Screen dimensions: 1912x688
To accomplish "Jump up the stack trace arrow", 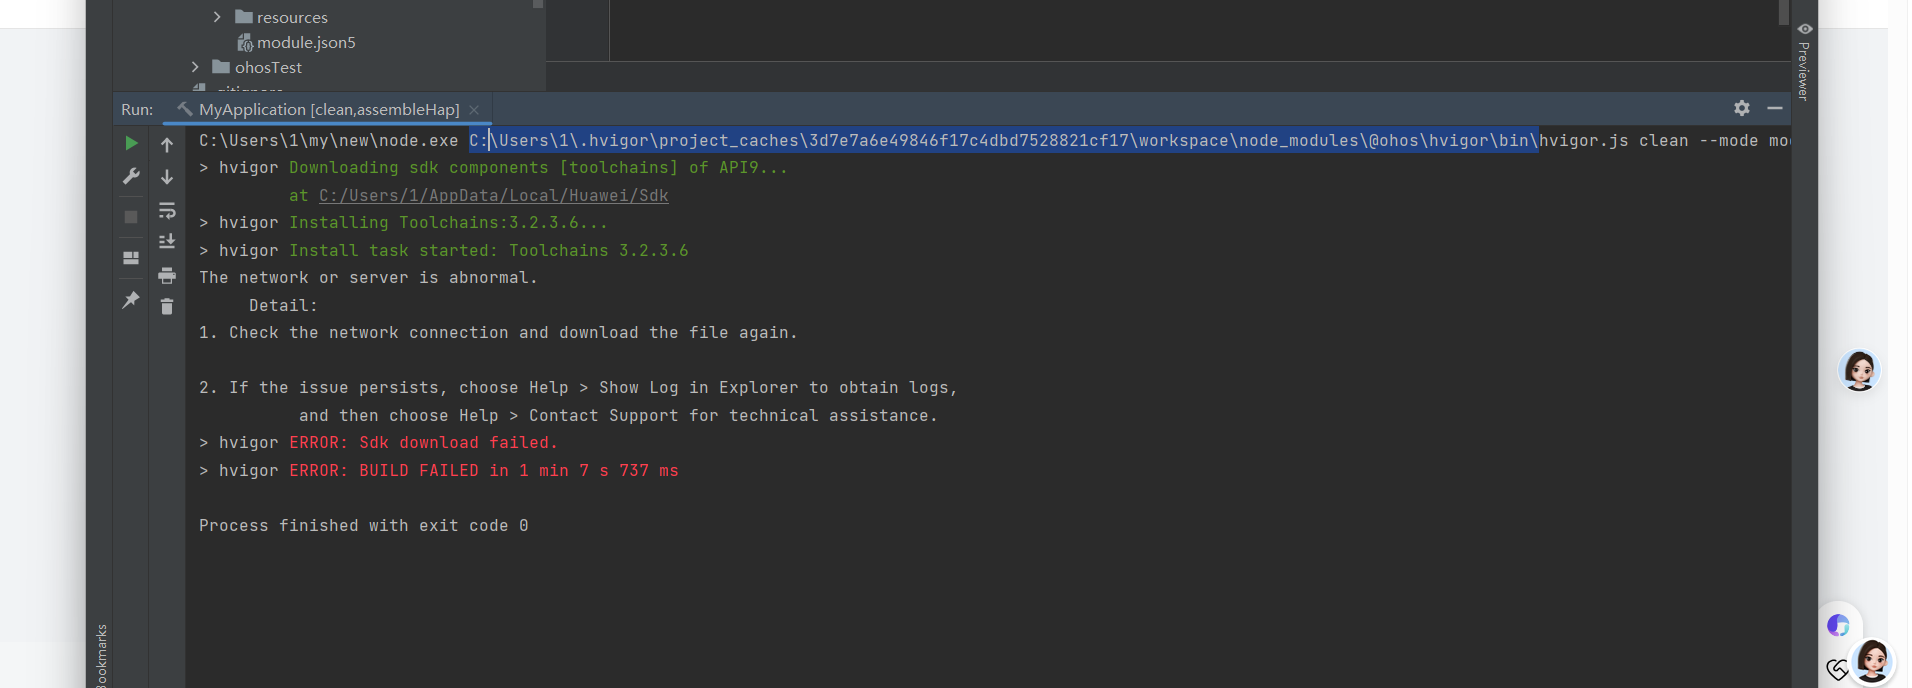I will [167, 145].
